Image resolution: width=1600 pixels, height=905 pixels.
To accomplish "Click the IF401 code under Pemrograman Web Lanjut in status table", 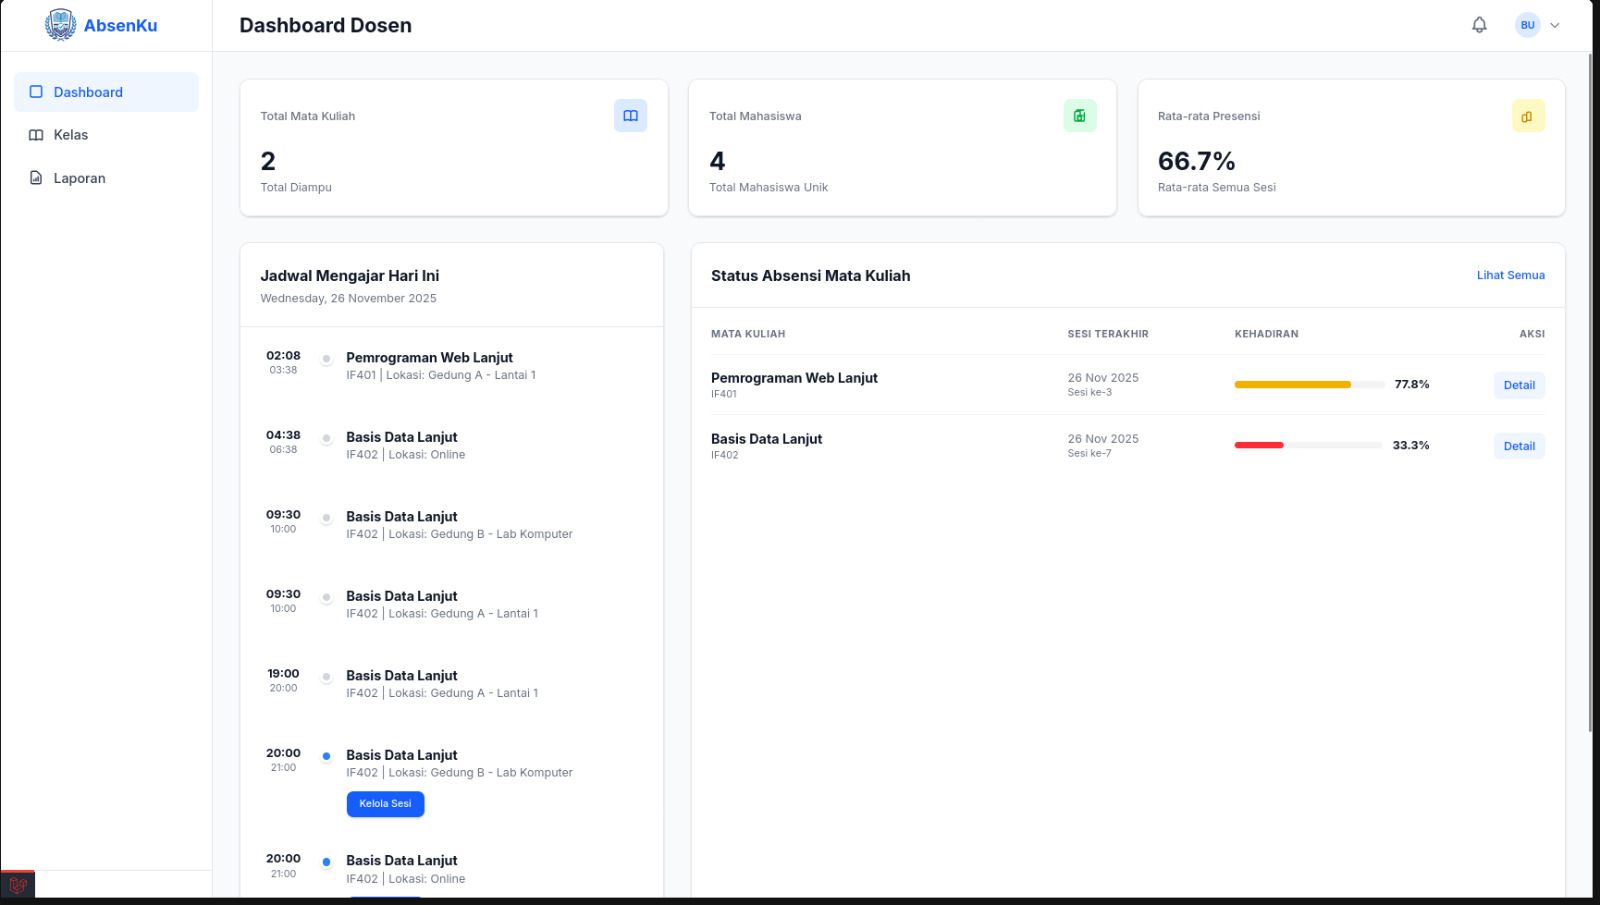I will pyautogui.click(x=724, y=394).
